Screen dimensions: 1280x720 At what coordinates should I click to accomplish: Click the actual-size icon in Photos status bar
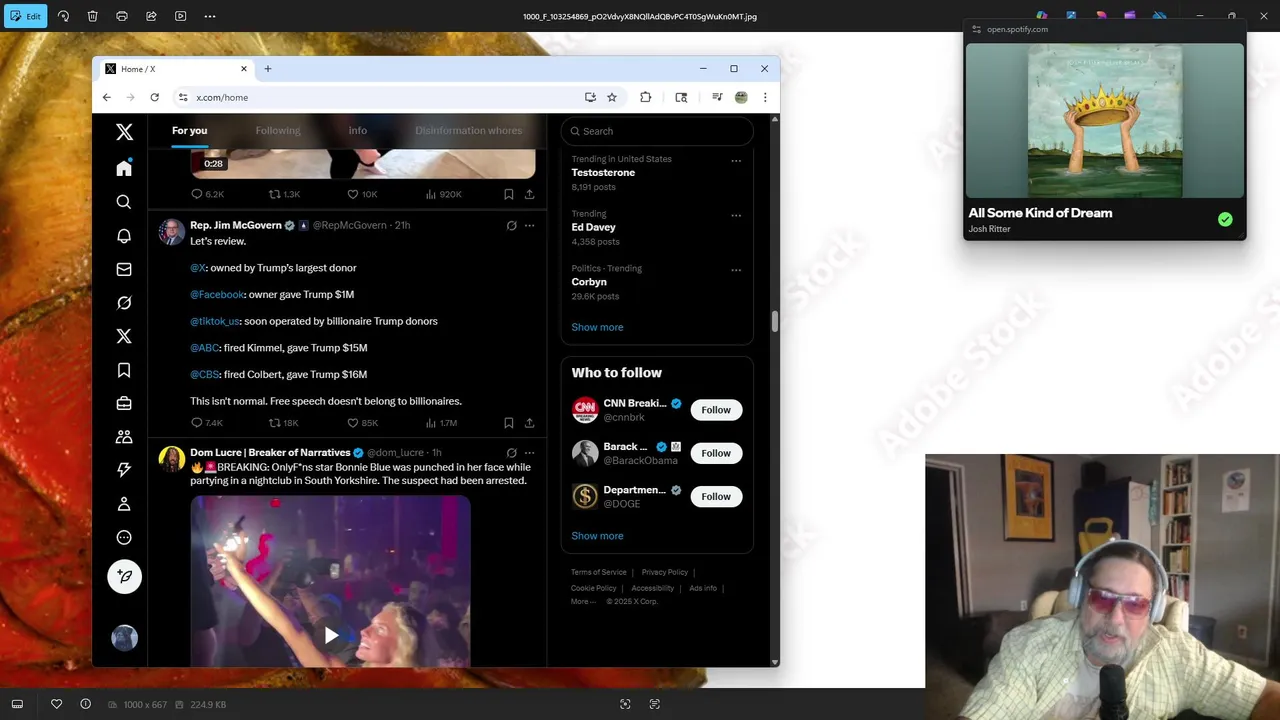point(655,704)
